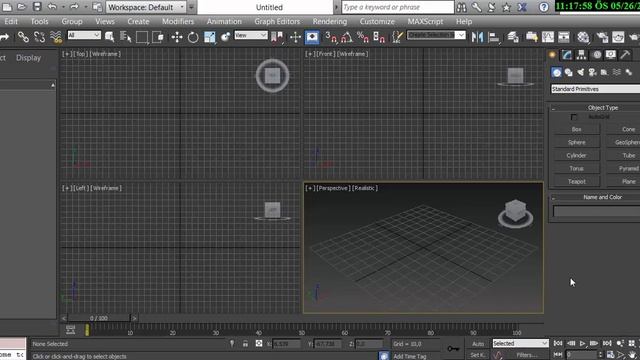The image size is (640, 360).
Task: Activate the Select Object tool
Action: coord(110,37)
